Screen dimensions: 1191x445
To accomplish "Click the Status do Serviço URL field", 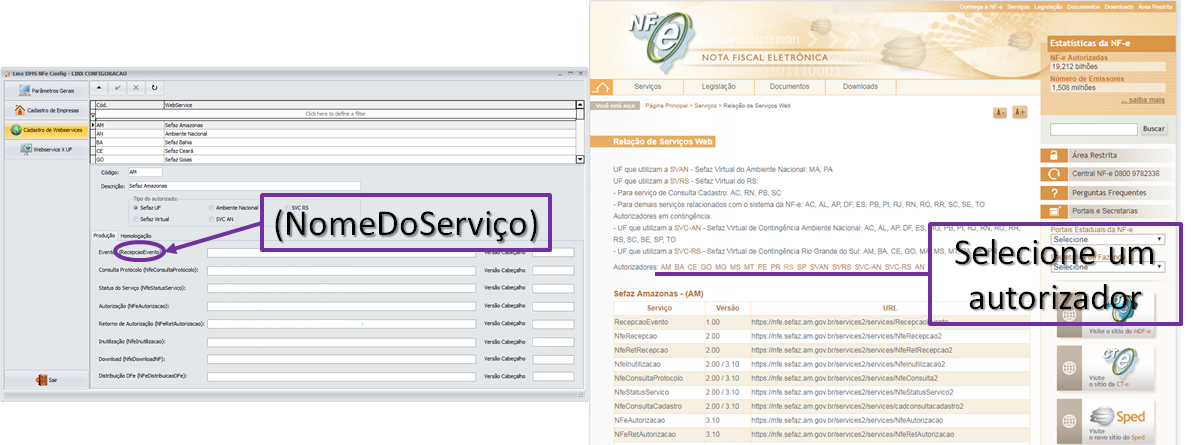I will coord(341,288).
